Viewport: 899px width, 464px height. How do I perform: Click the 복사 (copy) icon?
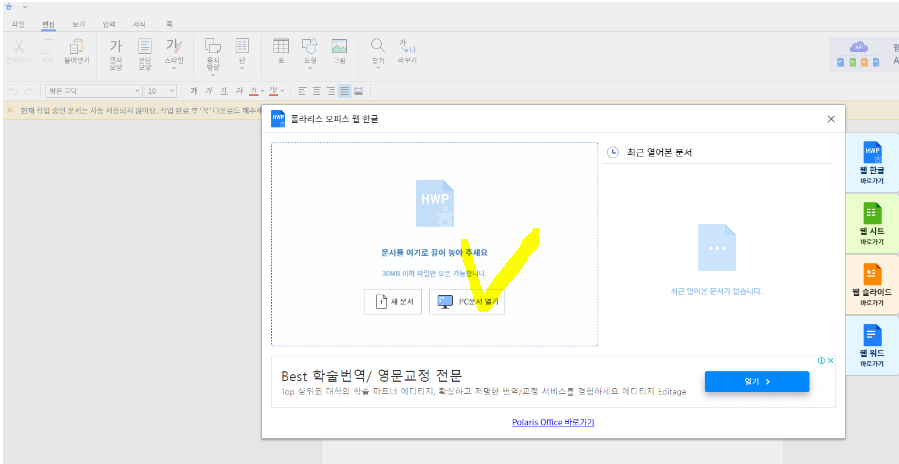tap(47, 46)
